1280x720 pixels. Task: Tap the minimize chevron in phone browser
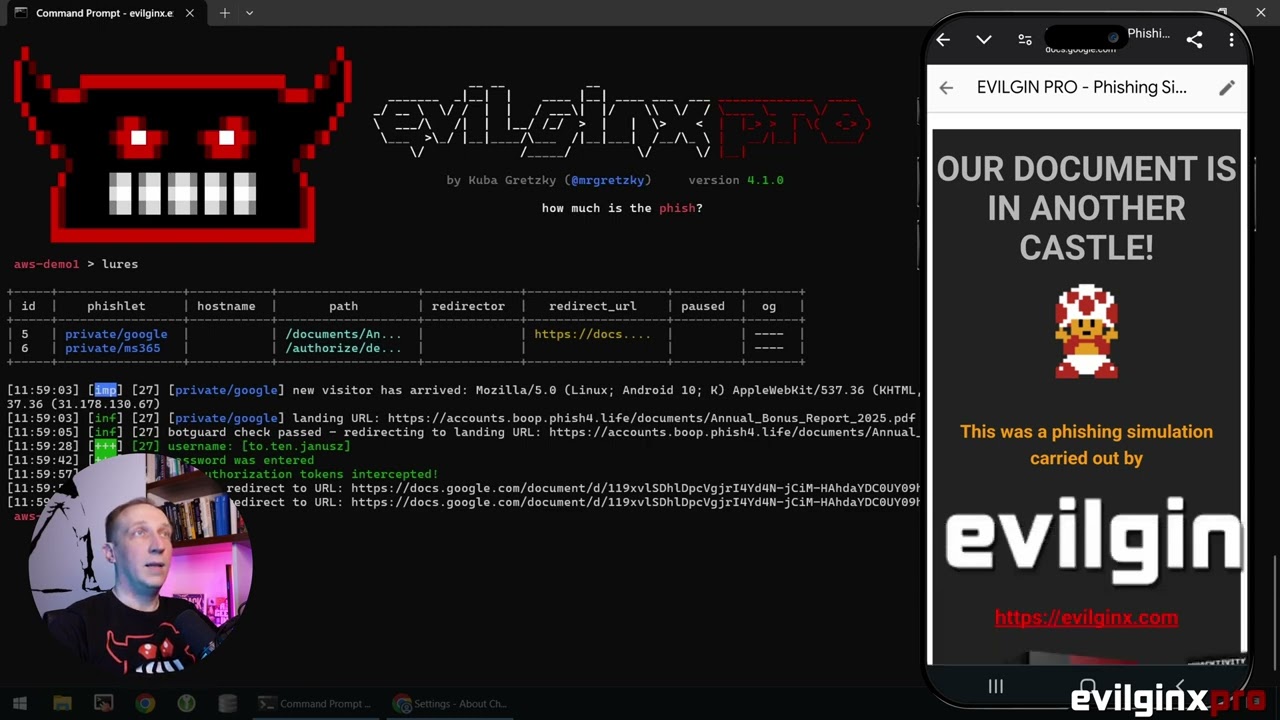tap(984, 40)
